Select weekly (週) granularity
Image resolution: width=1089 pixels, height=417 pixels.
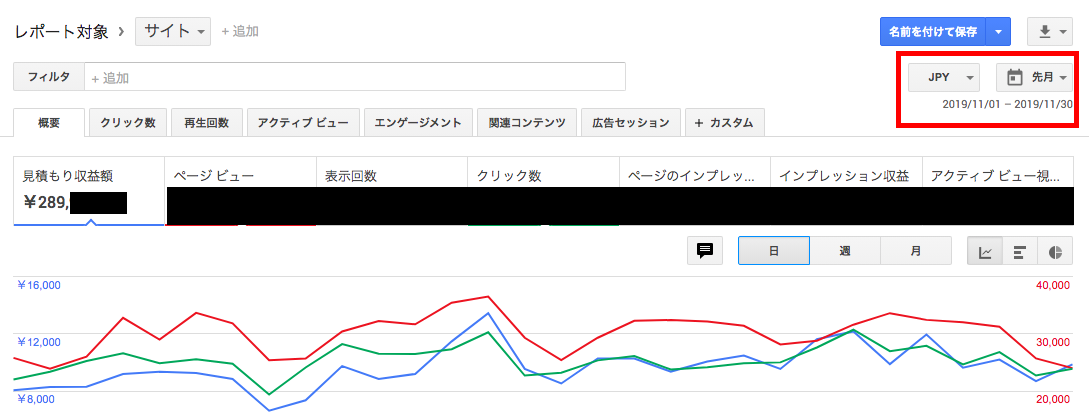pos(845,251)
